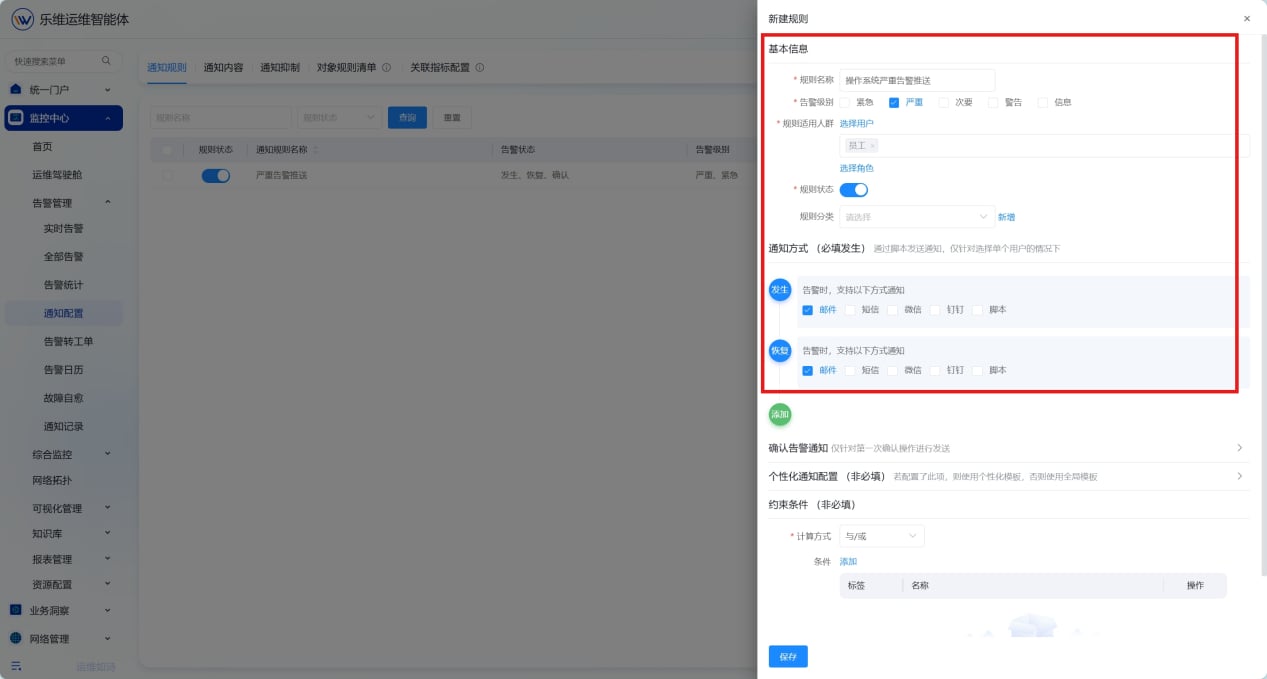Check the 次要 alarm level
The image size is (1267, 679).
click(x=944, y=102)
